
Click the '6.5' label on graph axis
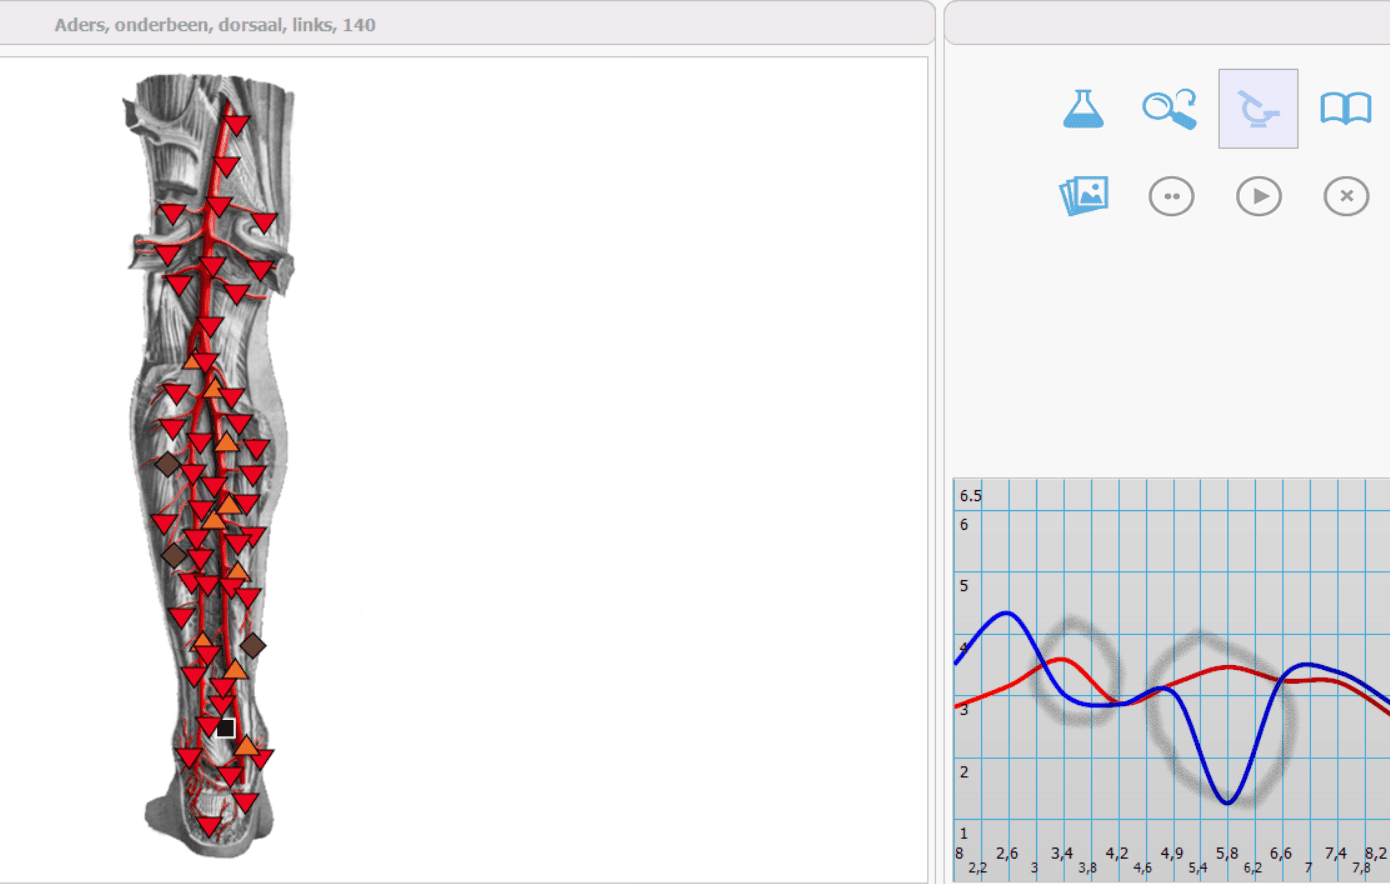pyautogui.click(x=971, y=496)
